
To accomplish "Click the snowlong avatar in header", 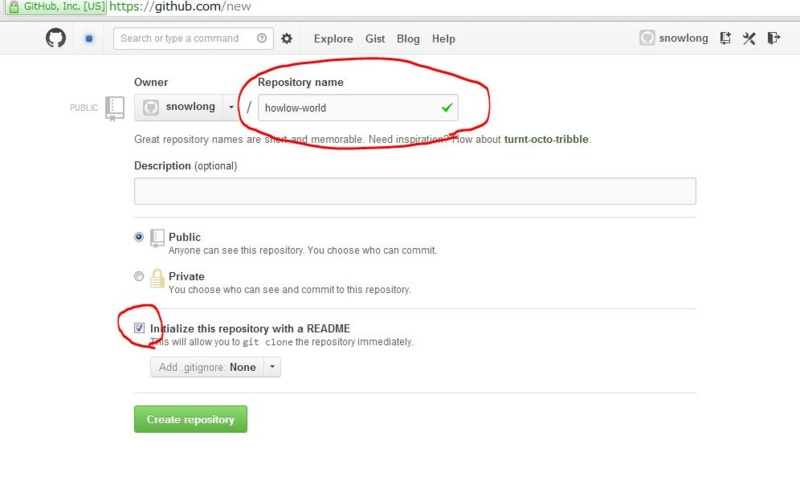I will [x=647, y=38].
